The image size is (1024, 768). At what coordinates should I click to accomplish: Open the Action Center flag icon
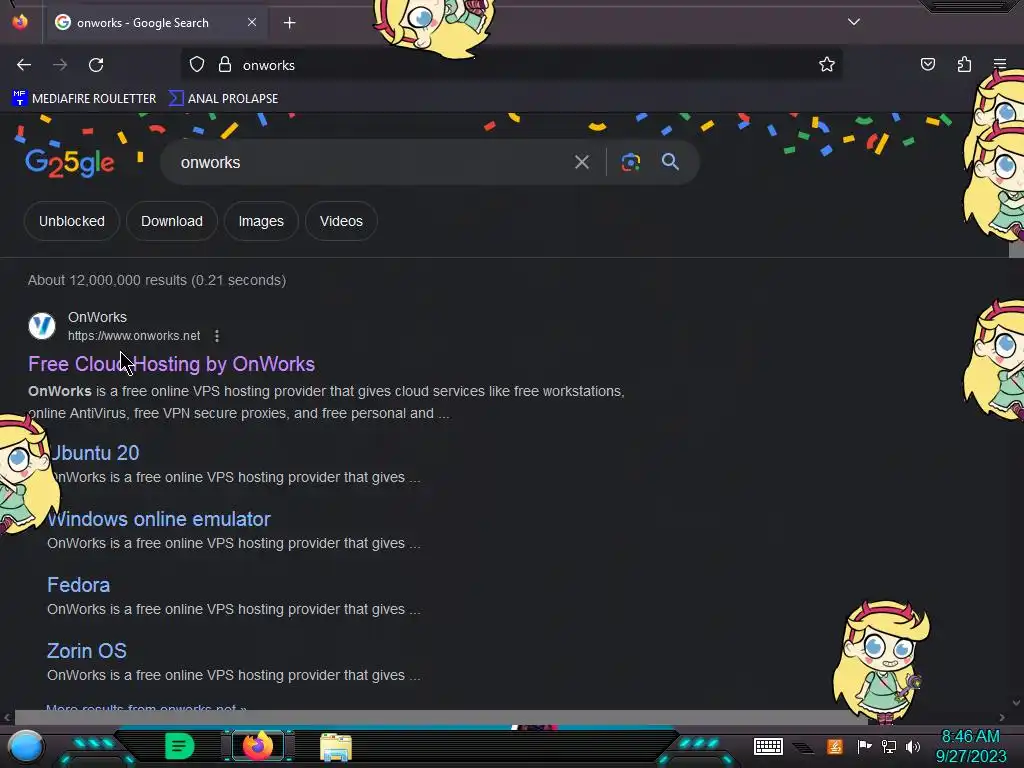coord(865,746)
